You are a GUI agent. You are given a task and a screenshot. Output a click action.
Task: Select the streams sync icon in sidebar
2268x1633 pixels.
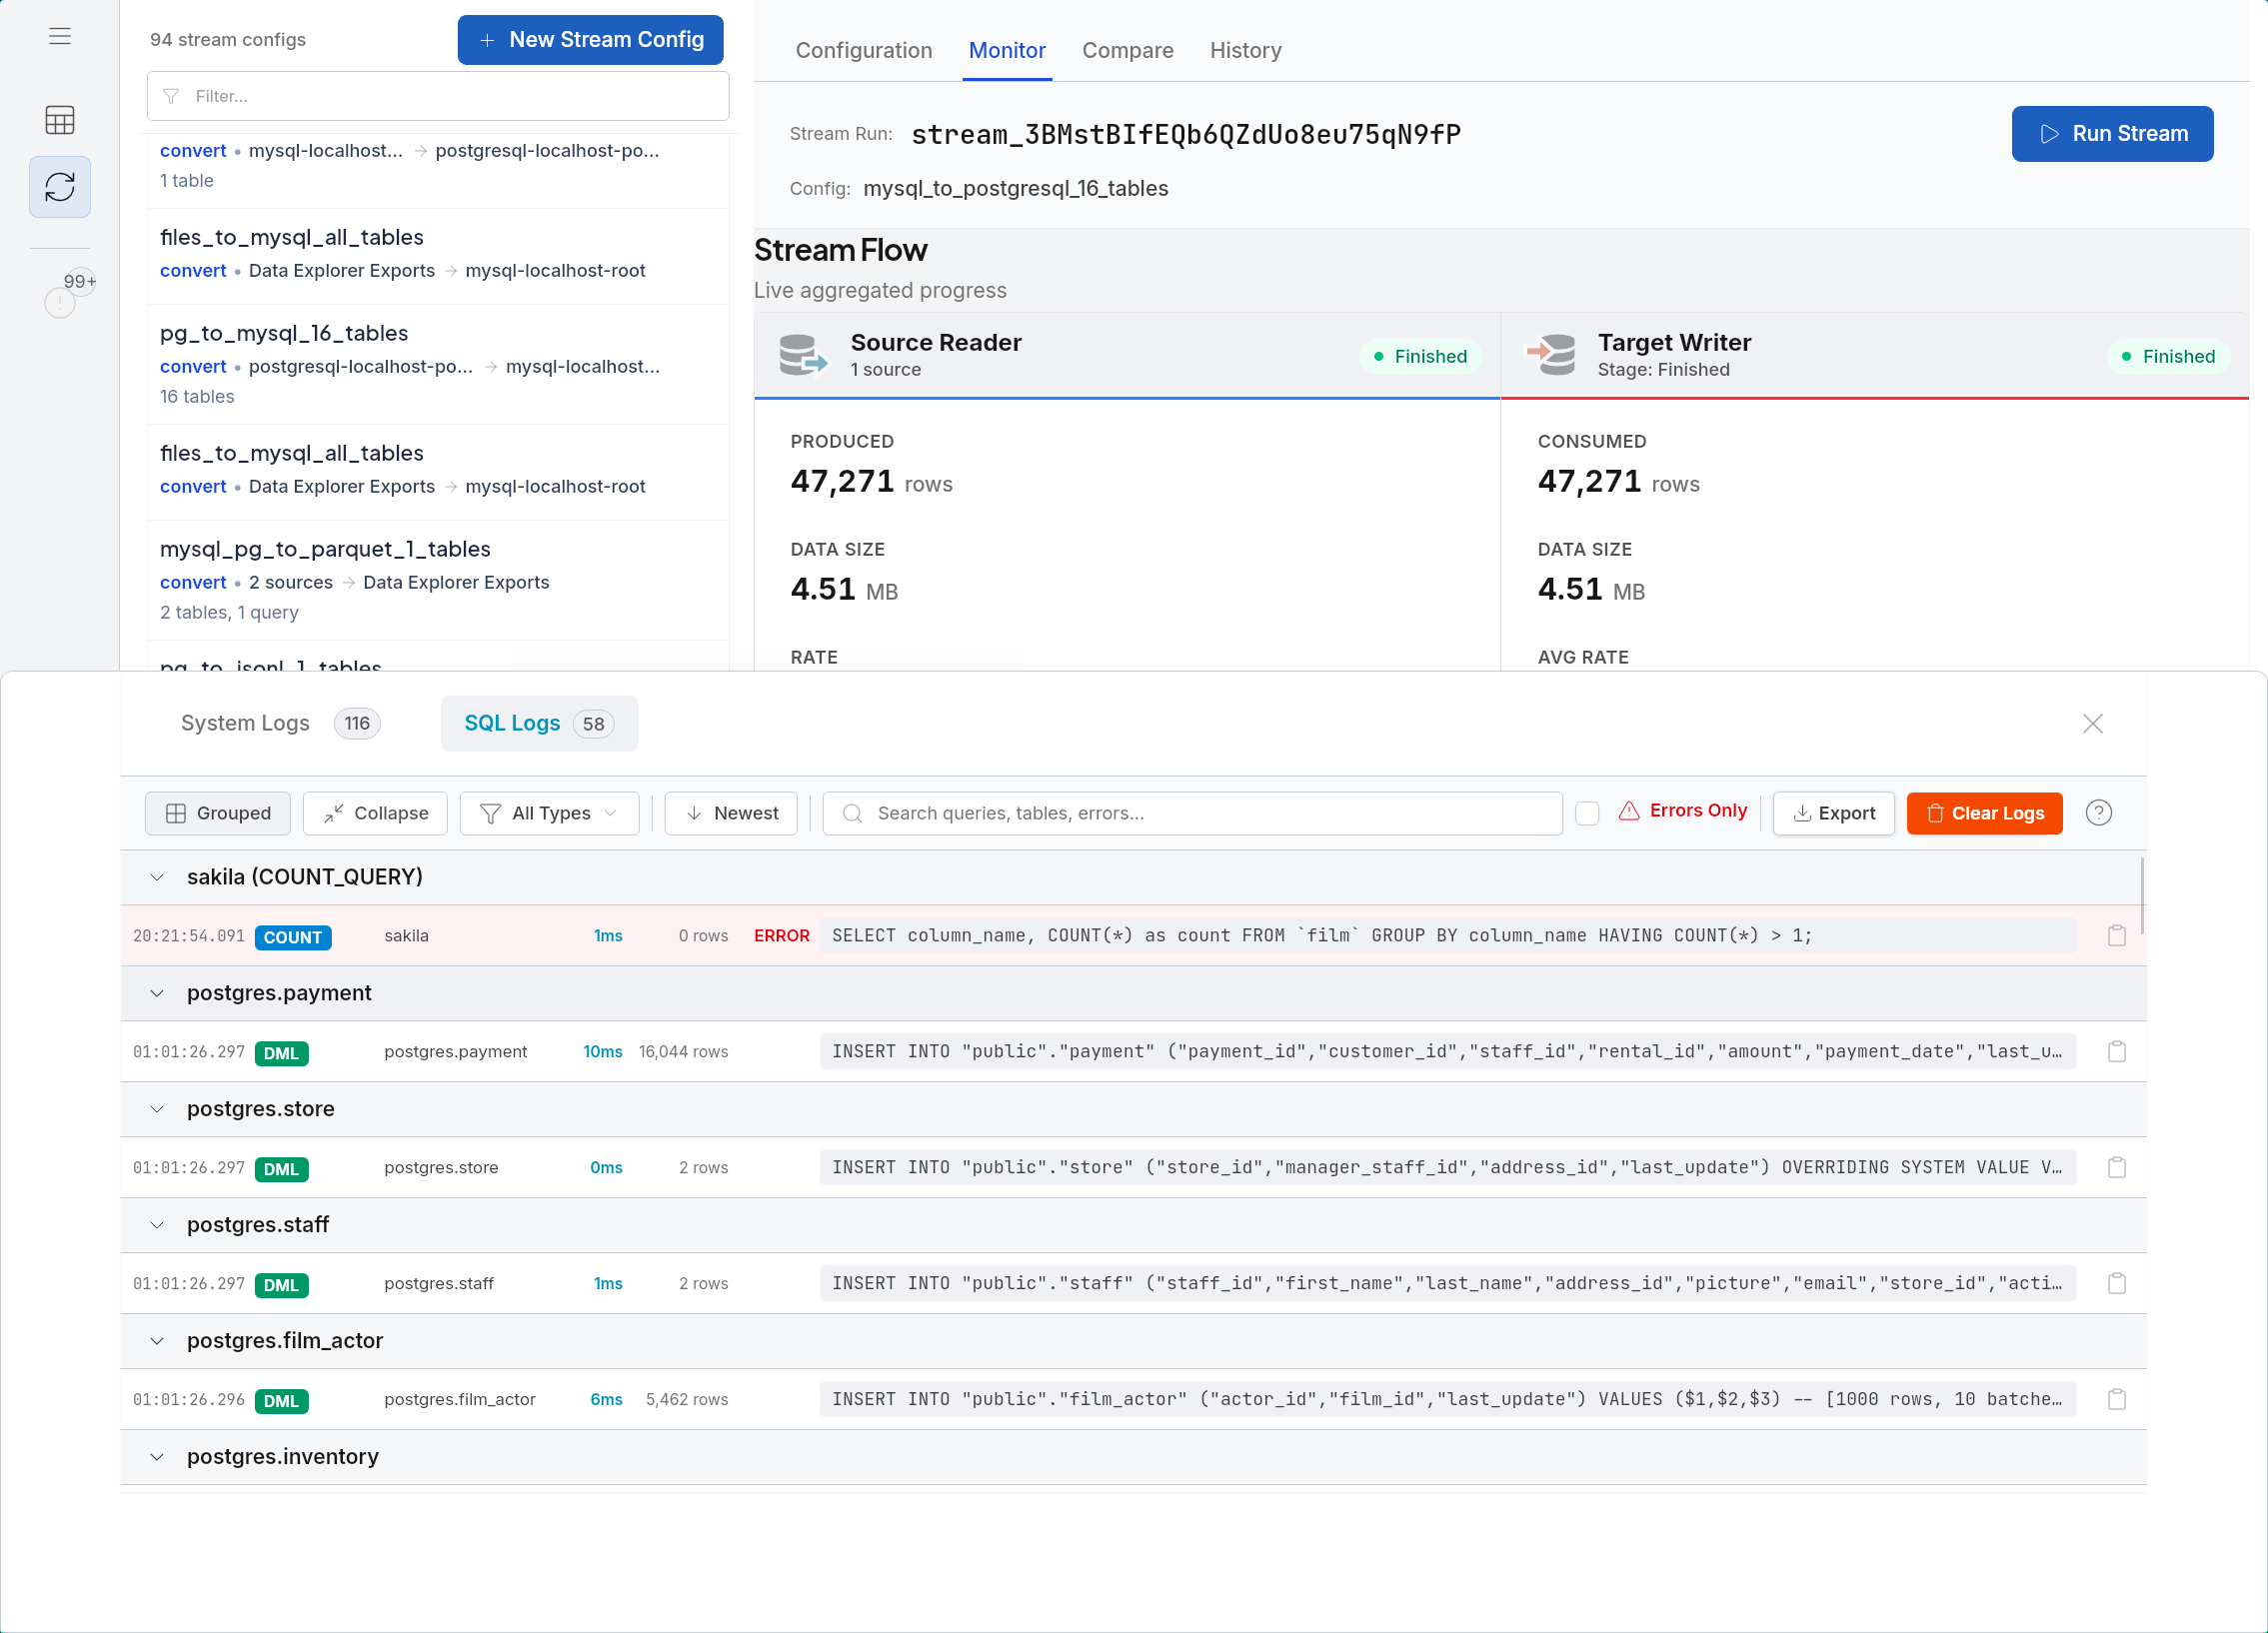click(x=60, y=187)
